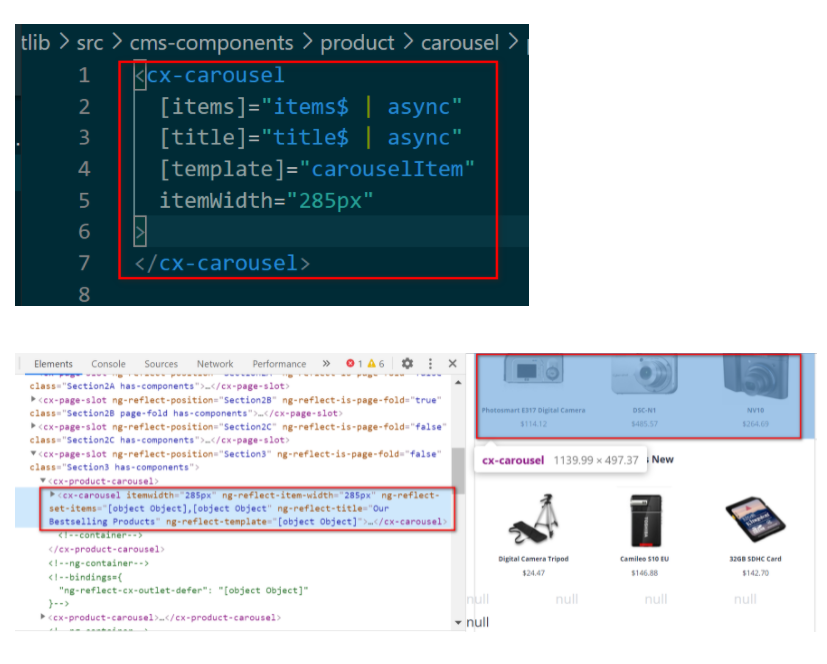The height and width of the screenshot is (664, 827).
Task: Open the Network tab
Action: [215, 364]
